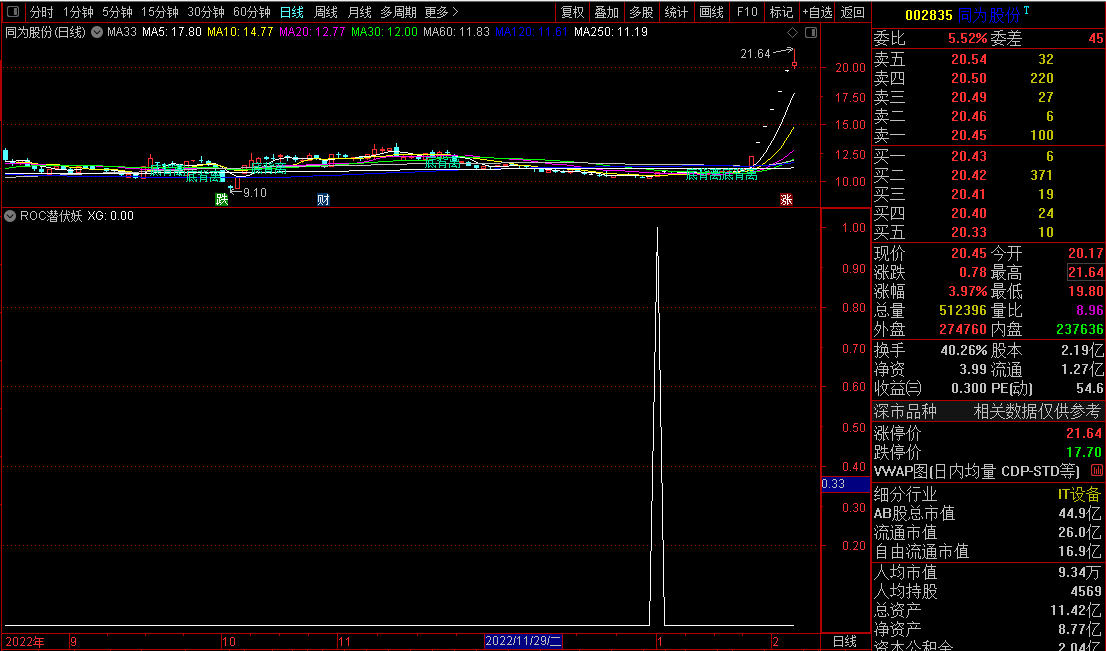Click the ROC潜伏妖 indicator title

(x=51, y=216)
